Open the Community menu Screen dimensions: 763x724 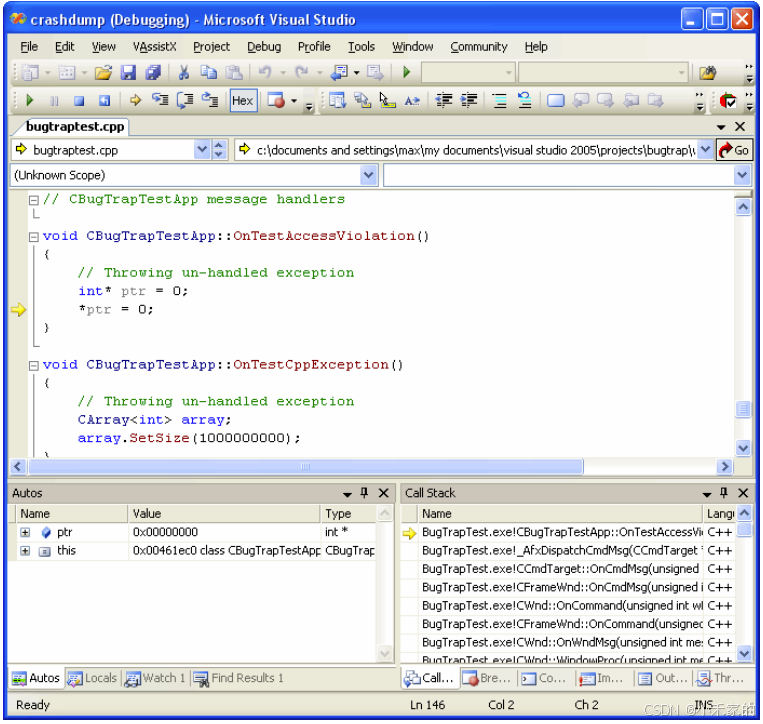point(478,47)
